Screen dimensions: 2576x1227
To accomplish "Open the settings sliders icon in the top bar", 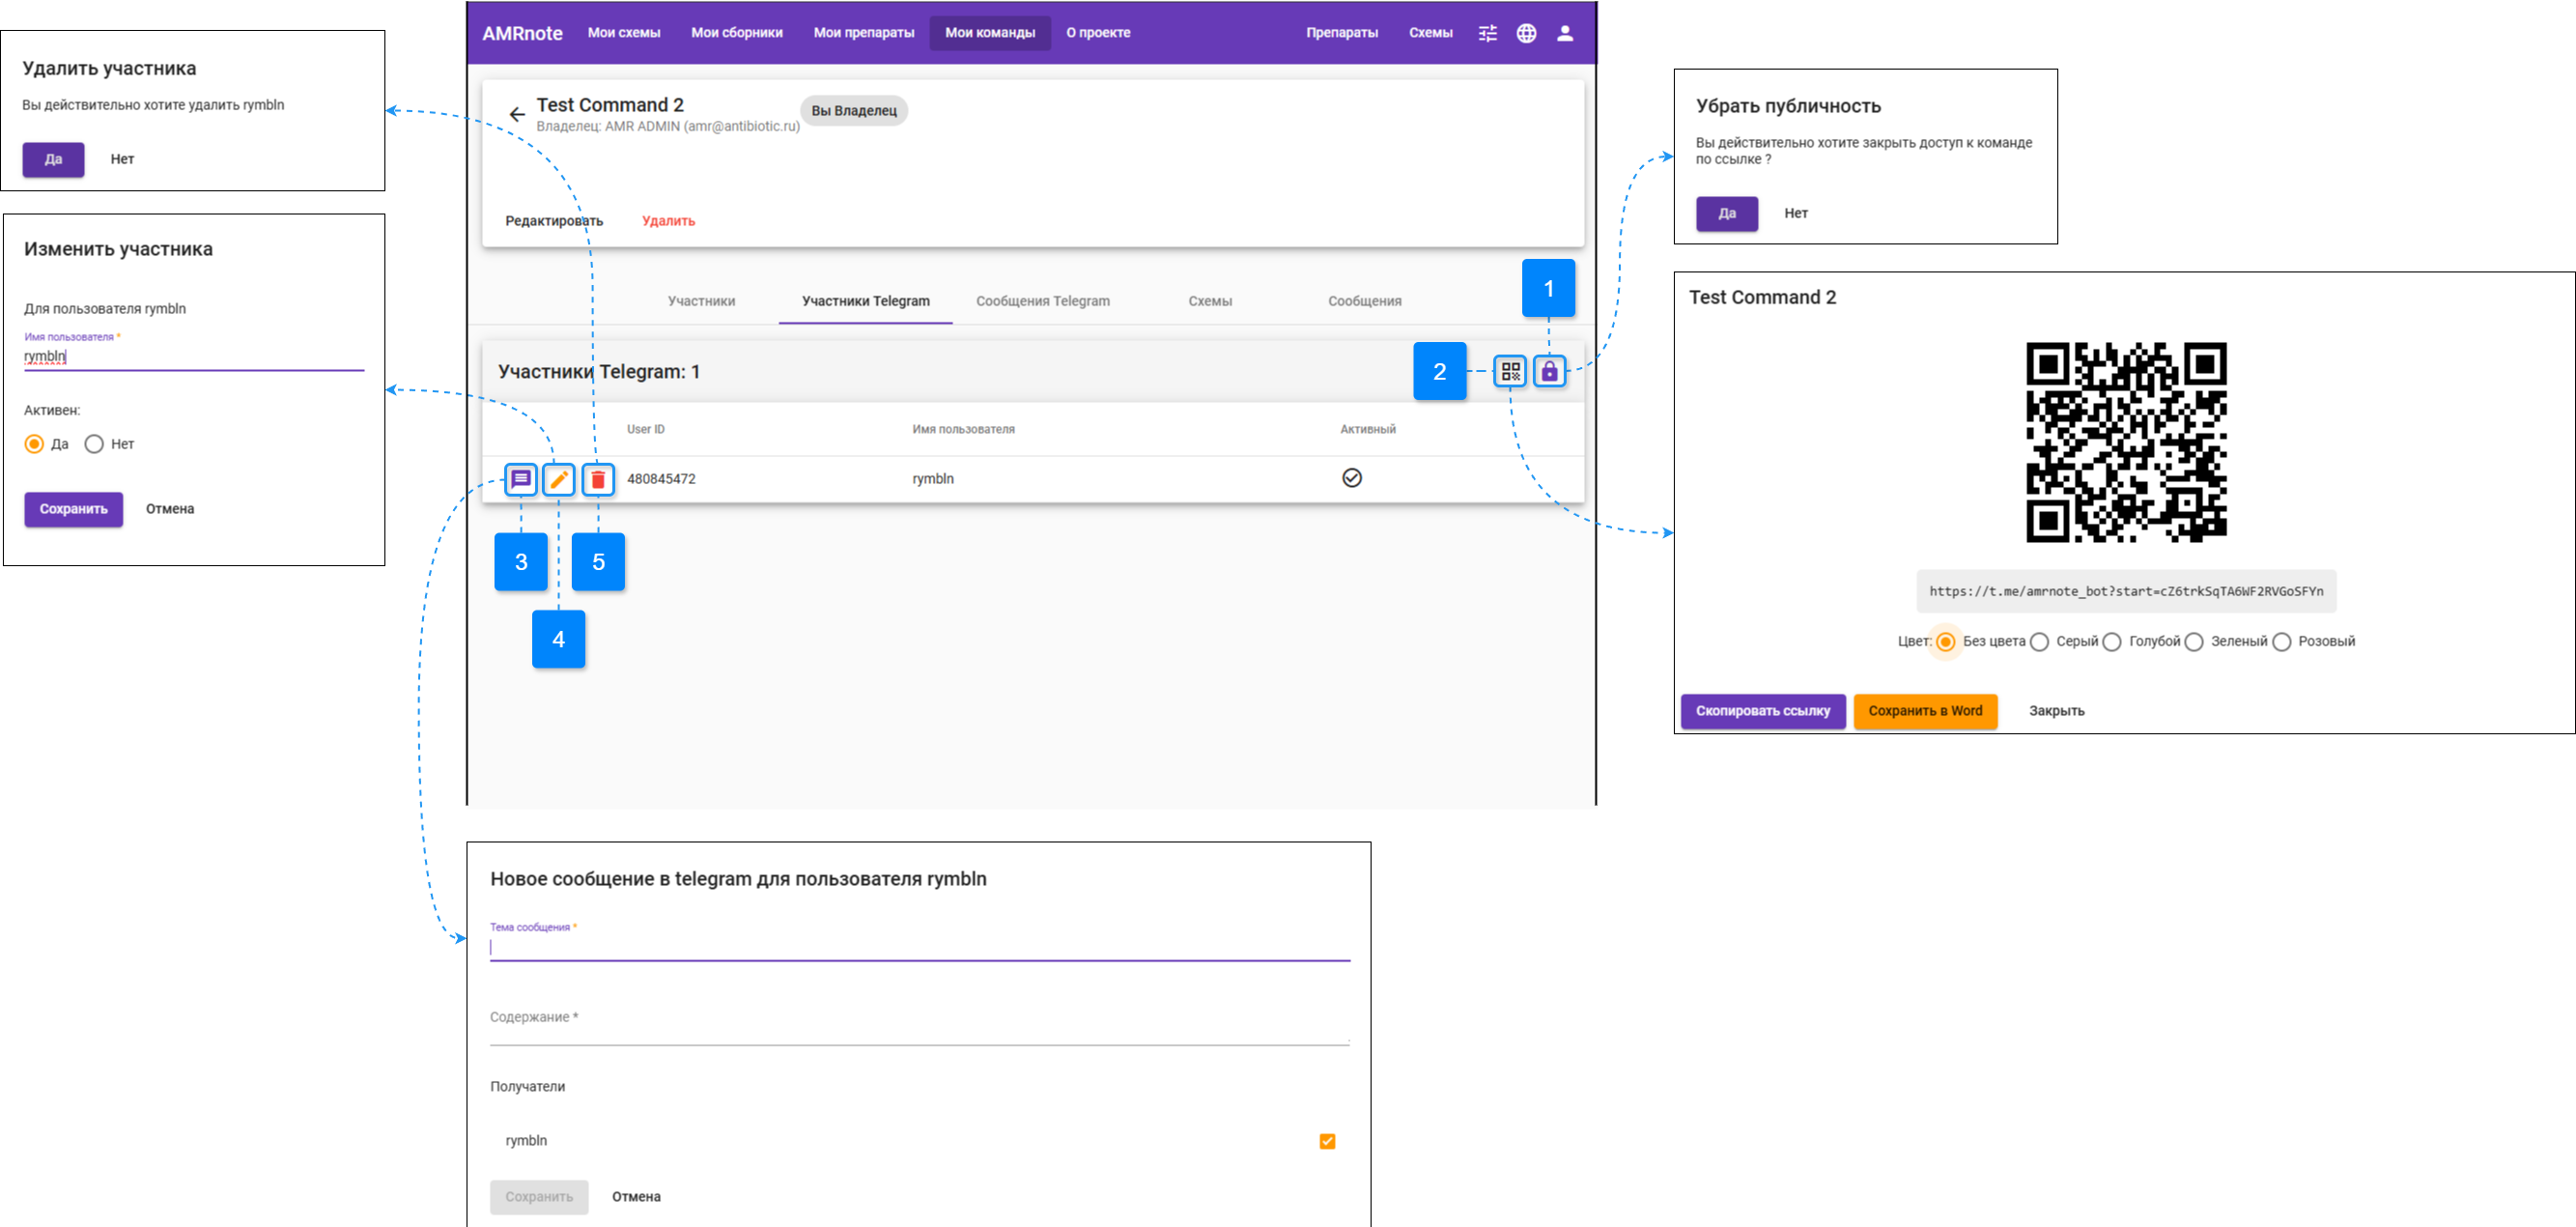I will 1487,33.
